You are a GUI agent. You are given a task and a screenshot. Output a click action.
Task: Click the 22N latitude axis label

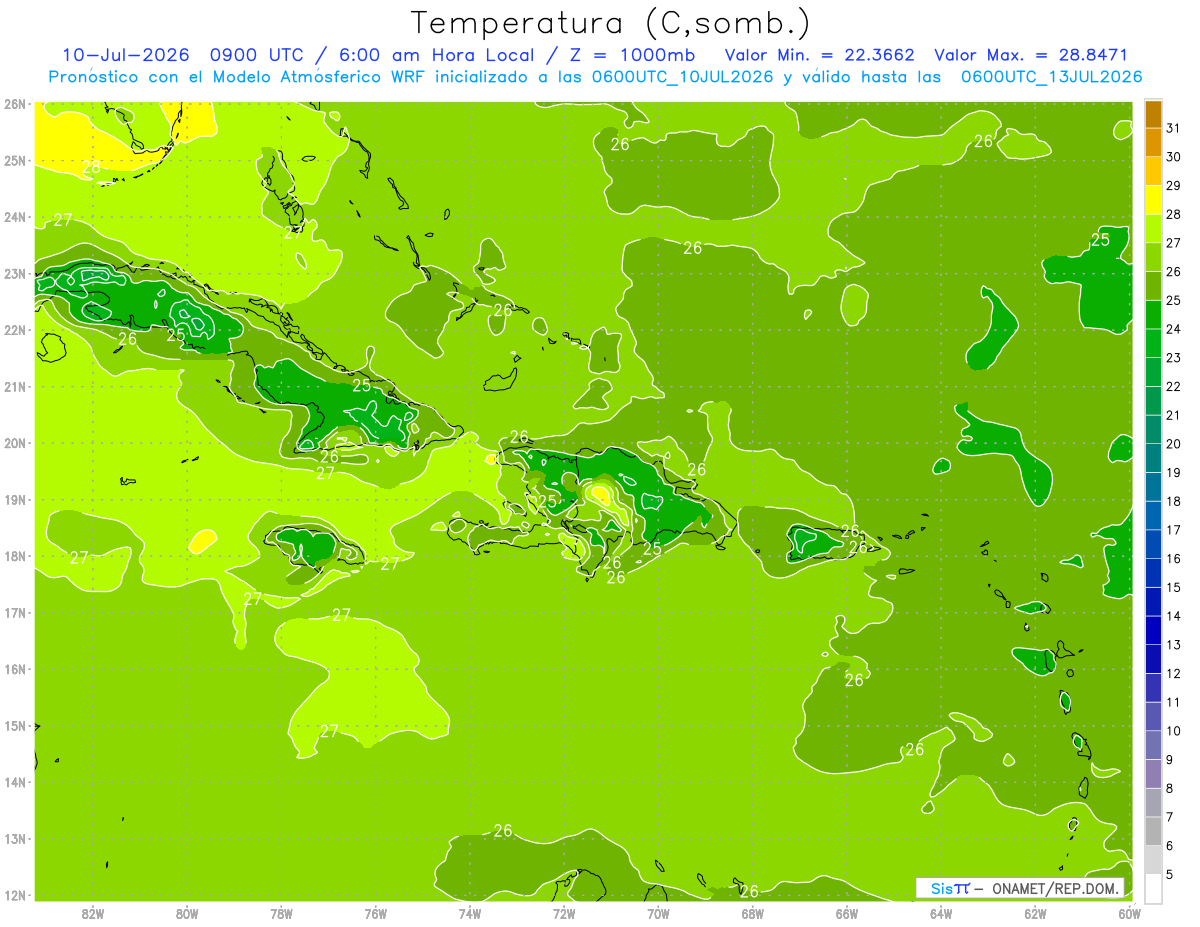point(14,330)
